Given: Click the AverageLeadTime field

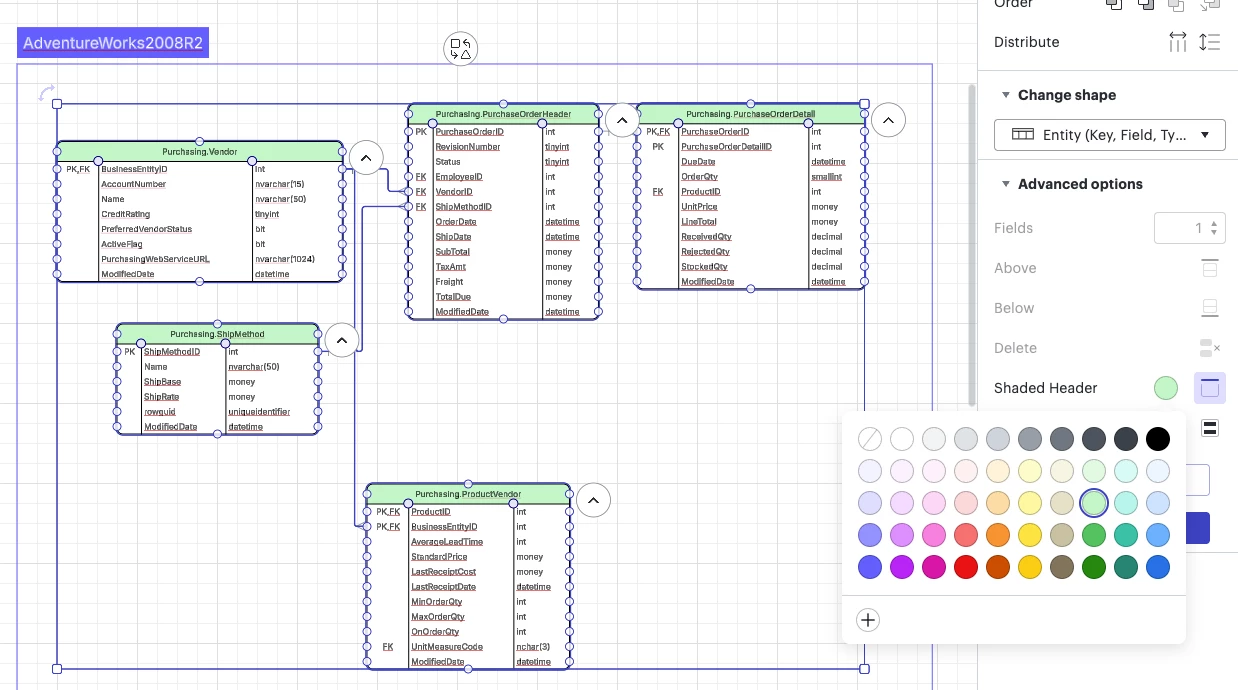Looking at the screenshot, I should point(447,542).
